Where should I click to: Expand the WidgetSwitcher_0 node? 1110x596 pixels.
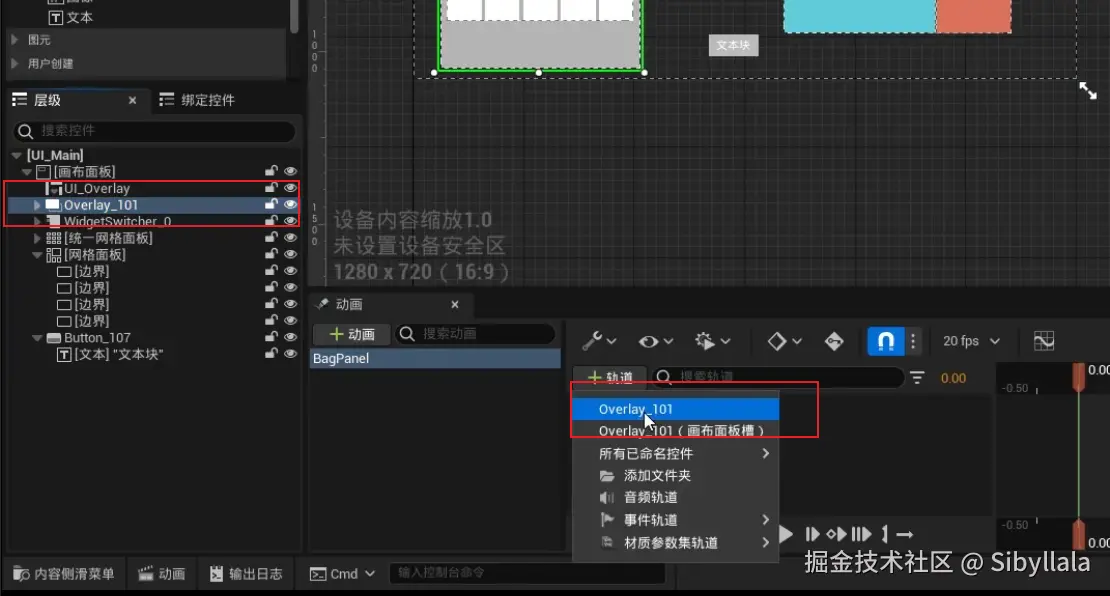(37, 221)
